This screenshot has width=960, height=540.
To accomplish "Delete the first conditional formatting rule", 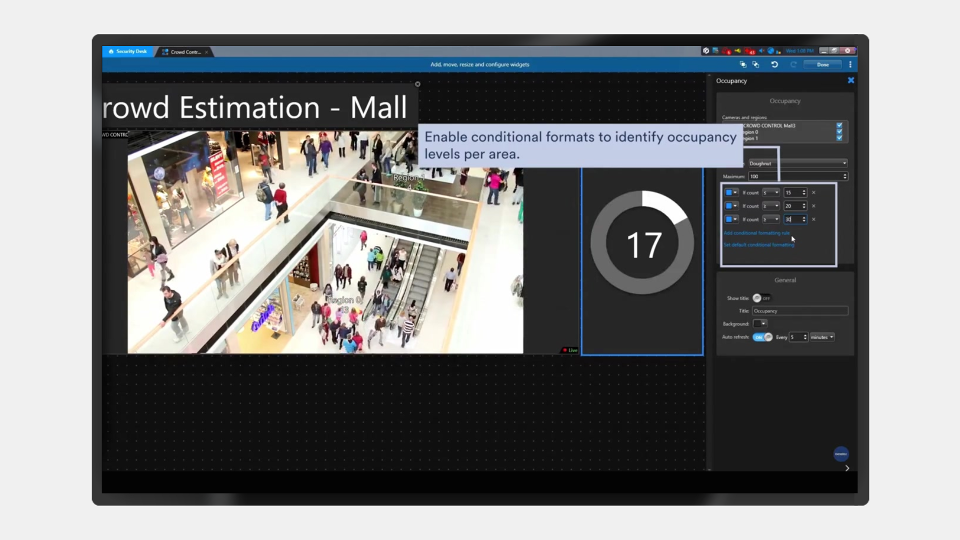I will coord(813,192).
